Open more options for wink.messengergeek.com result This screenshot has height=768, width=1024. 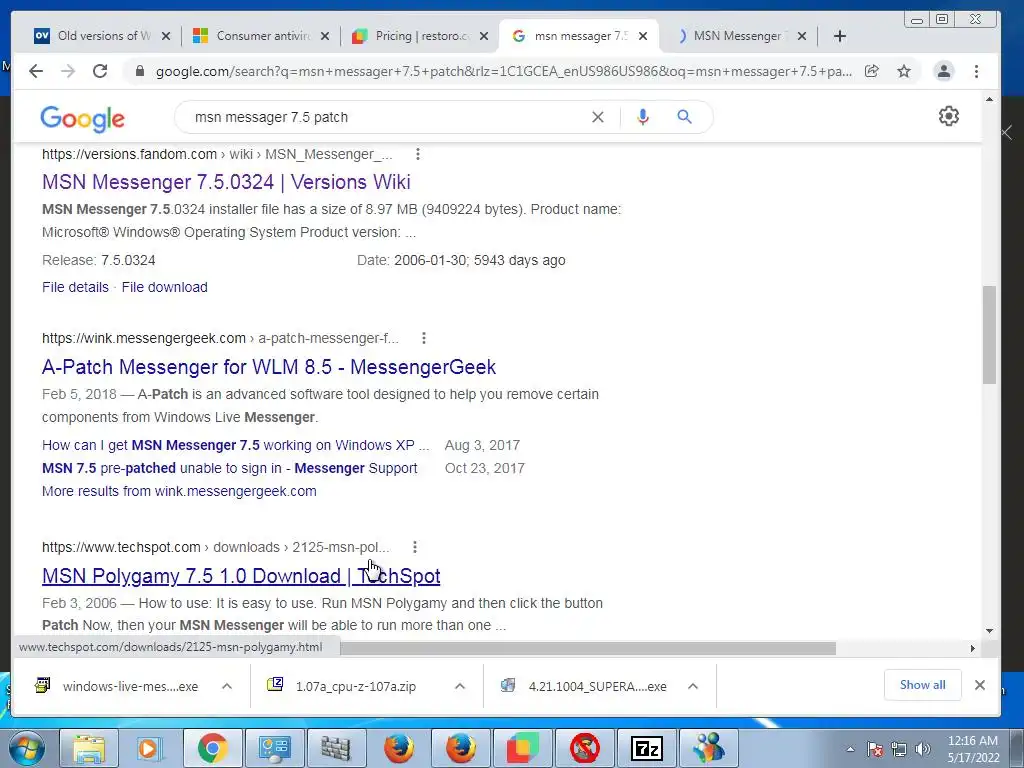coord(424,338)
